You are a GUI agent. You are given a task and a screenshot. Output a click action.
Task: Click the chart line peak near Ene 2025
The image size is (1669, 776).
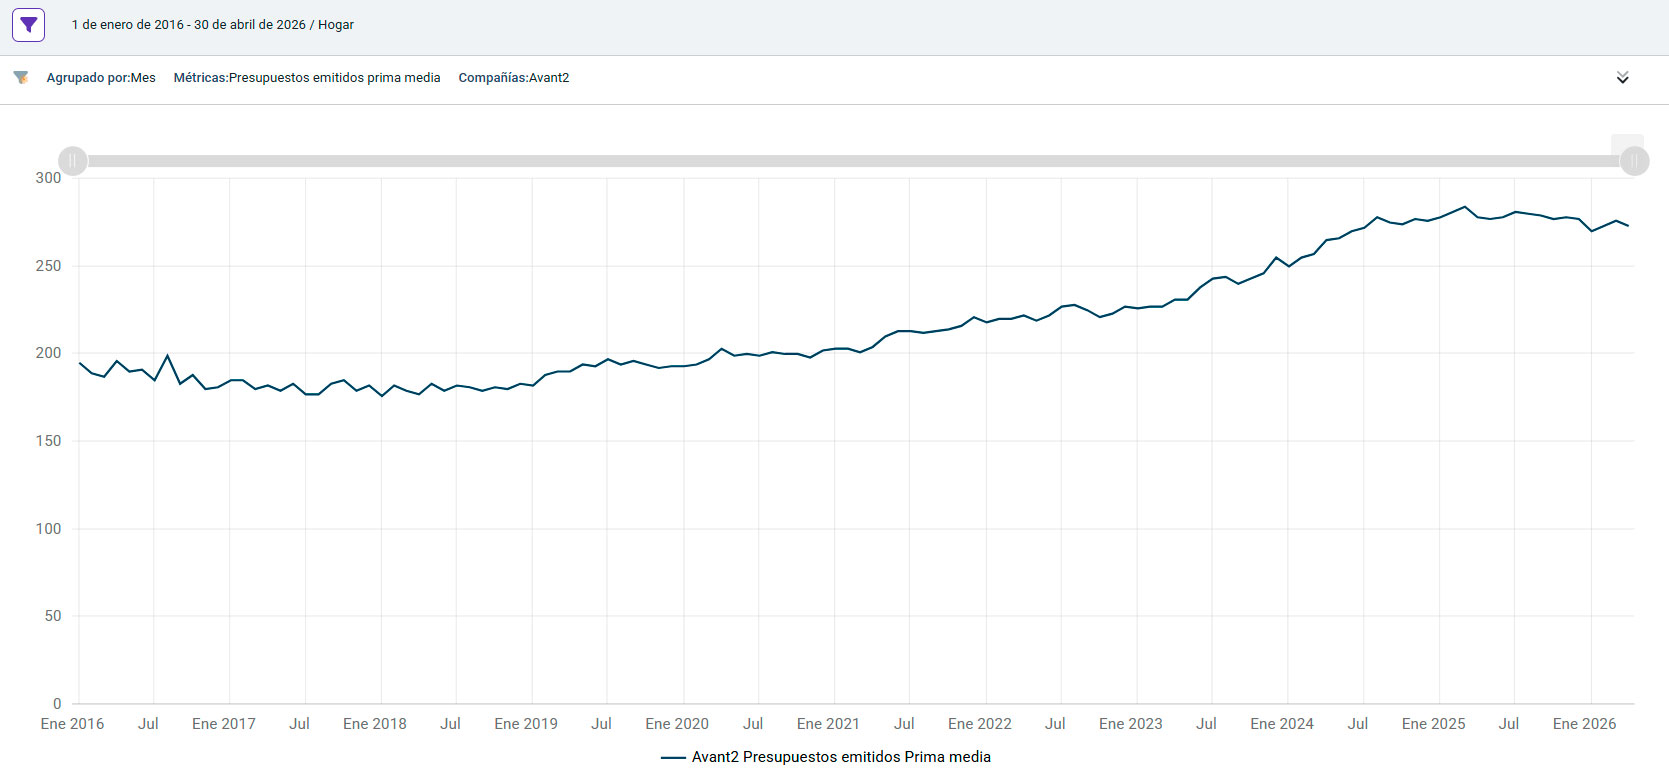[1465, 207]
